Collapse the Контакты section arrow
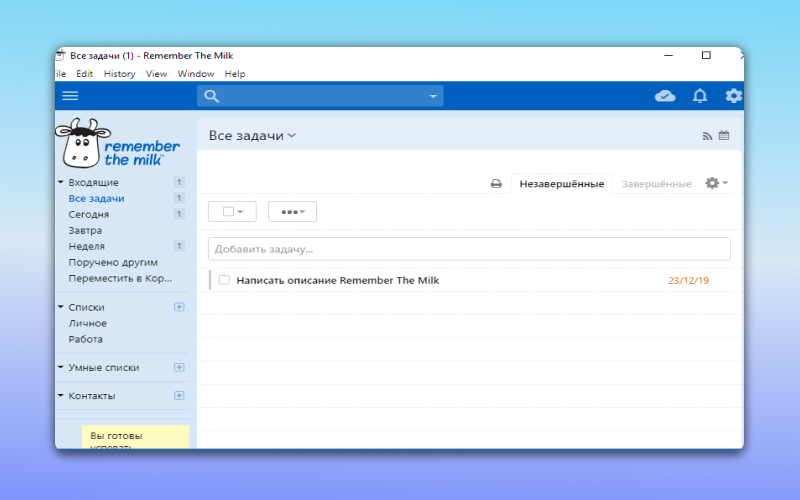Viewport: 800px width, 500px height. 61,395
